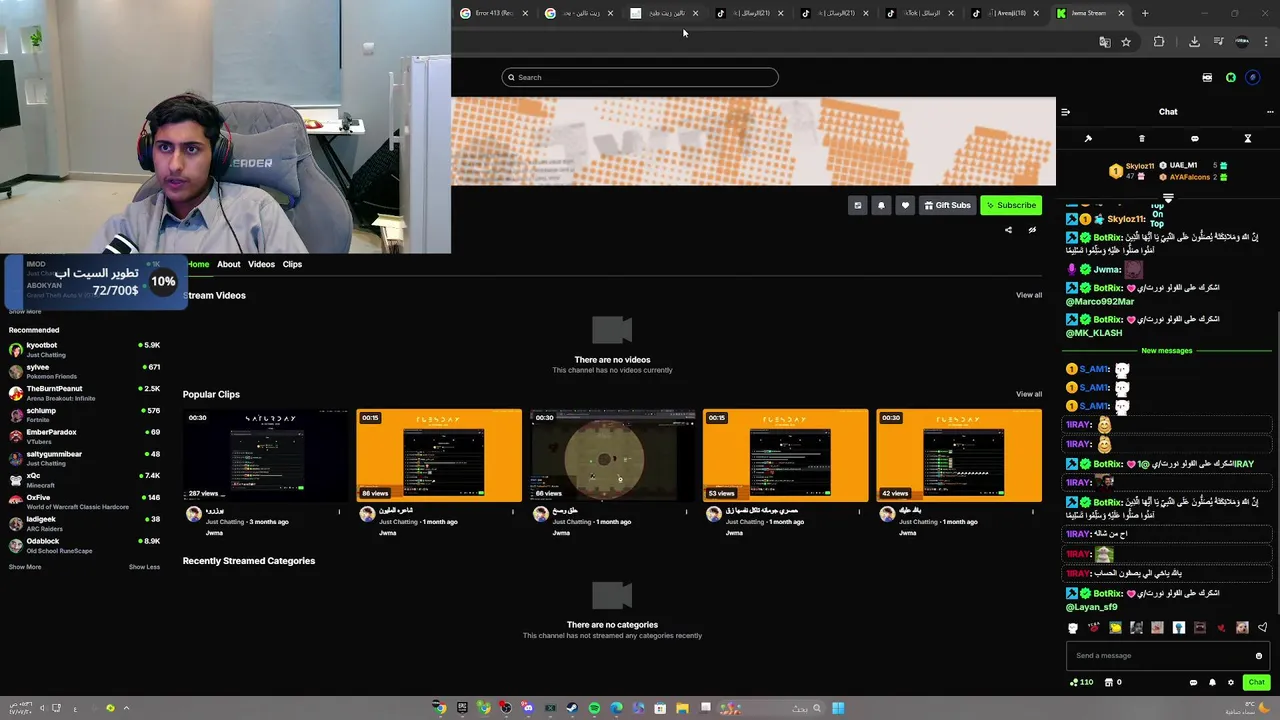
Task: Click the Search field on Kick
Action: (640, 77)
